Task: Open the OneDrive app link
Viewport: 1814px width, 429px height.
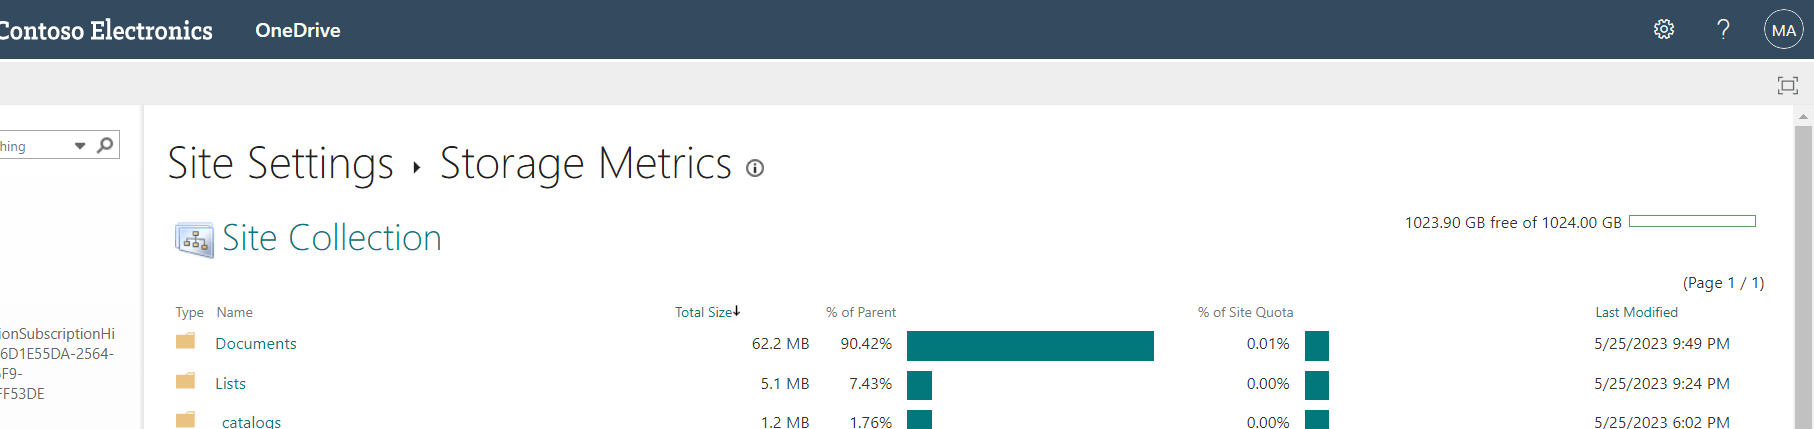Action: coord(297,30)
